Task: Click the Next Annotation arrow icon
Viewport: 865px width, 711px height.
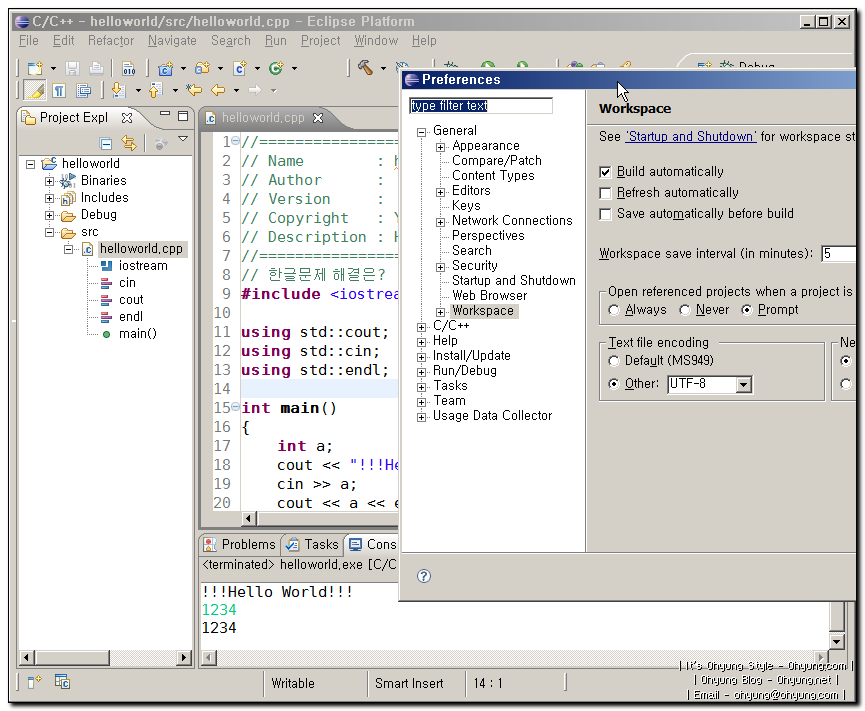Action: point(119,90)
